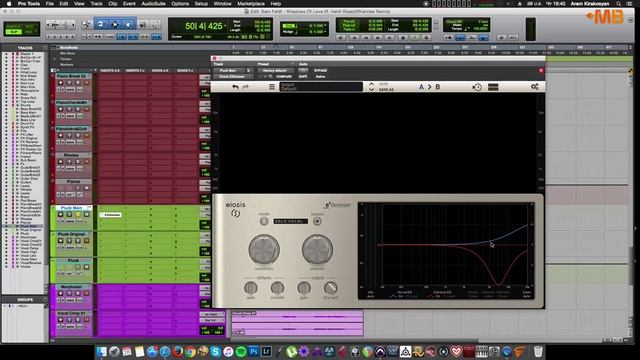Screen dimensions: 640x360
Task: Open the Setup menu
Action: pyautogui.click(x=201, y=4)
